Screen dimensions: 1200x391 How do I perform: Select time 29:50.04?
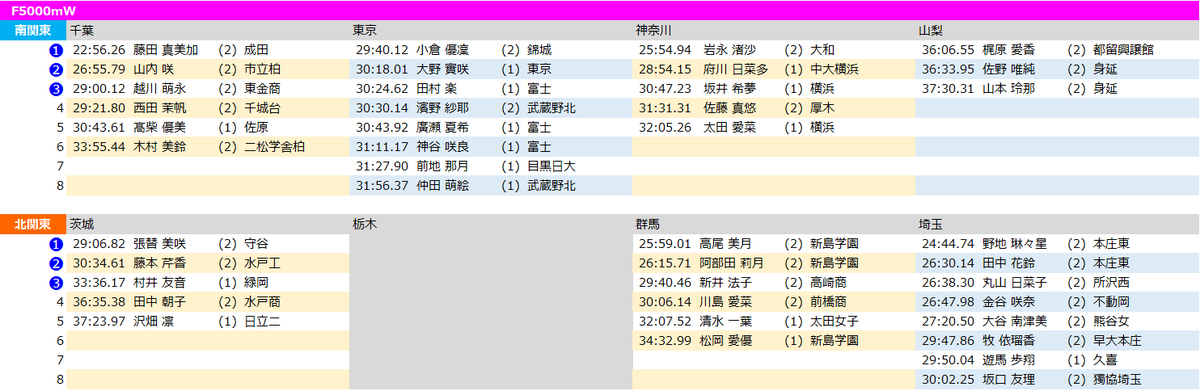[949, 361]
